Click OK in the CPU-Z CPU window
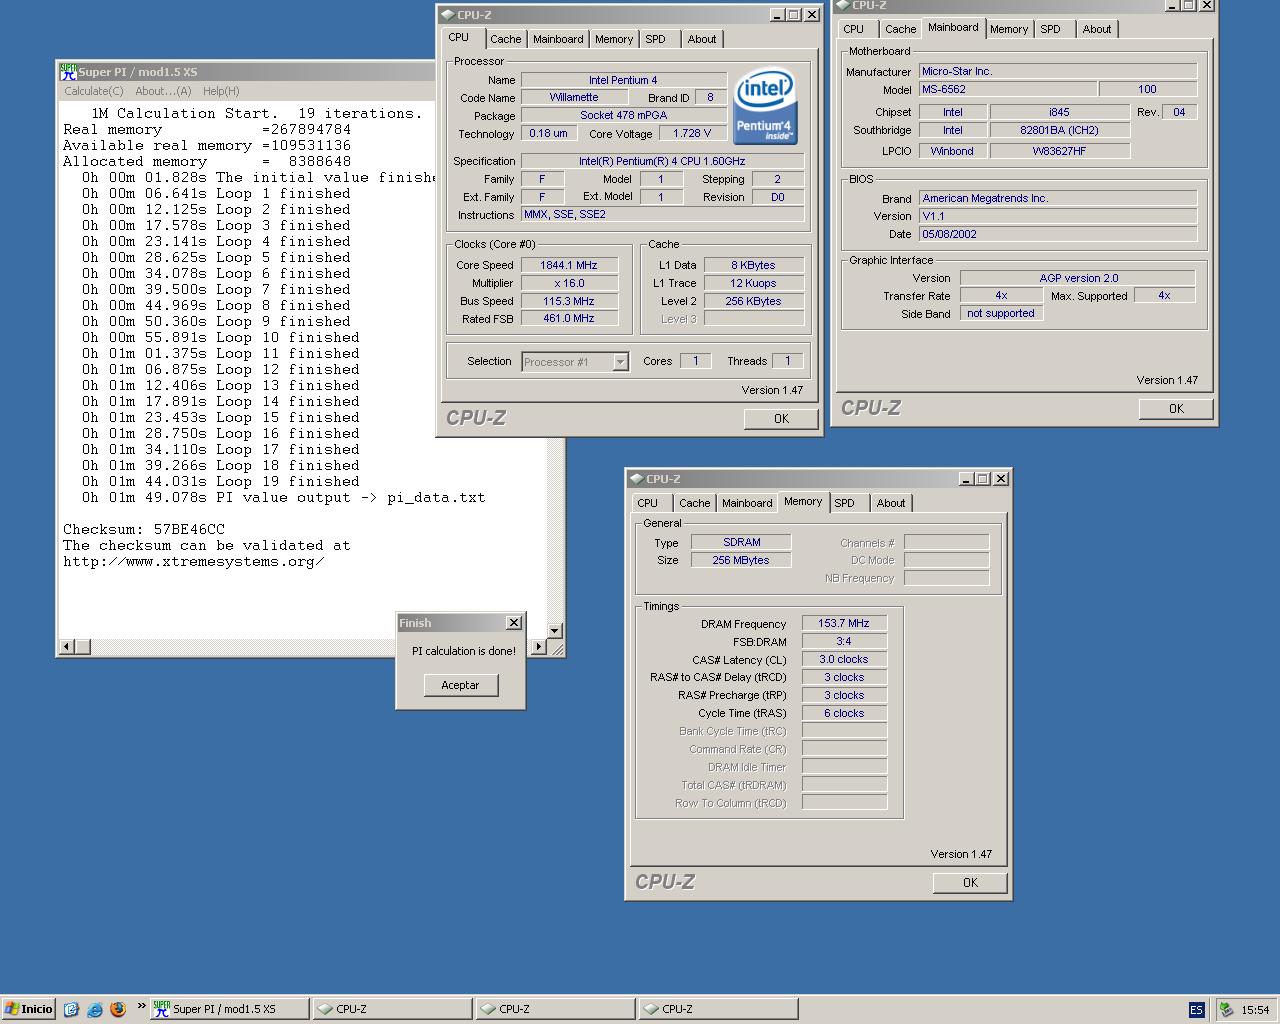Screen dimensions: 1280x1024 [781, 419]
